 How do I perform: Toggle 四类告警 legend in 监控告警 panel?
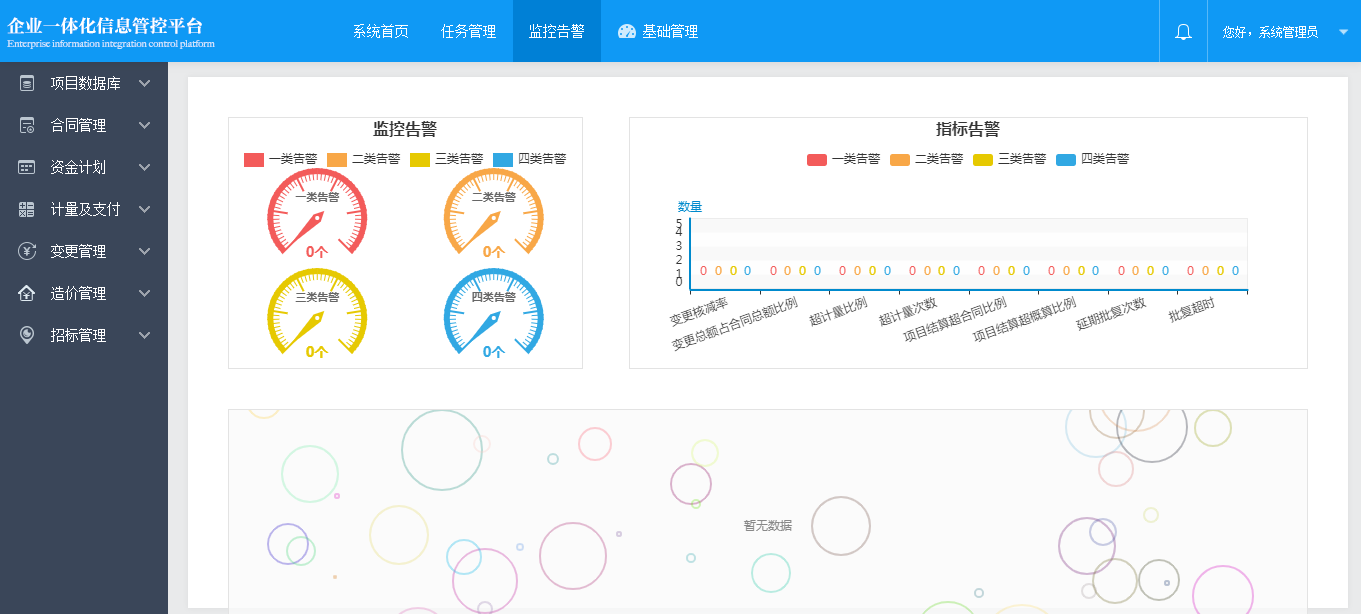tap(530, 159)
